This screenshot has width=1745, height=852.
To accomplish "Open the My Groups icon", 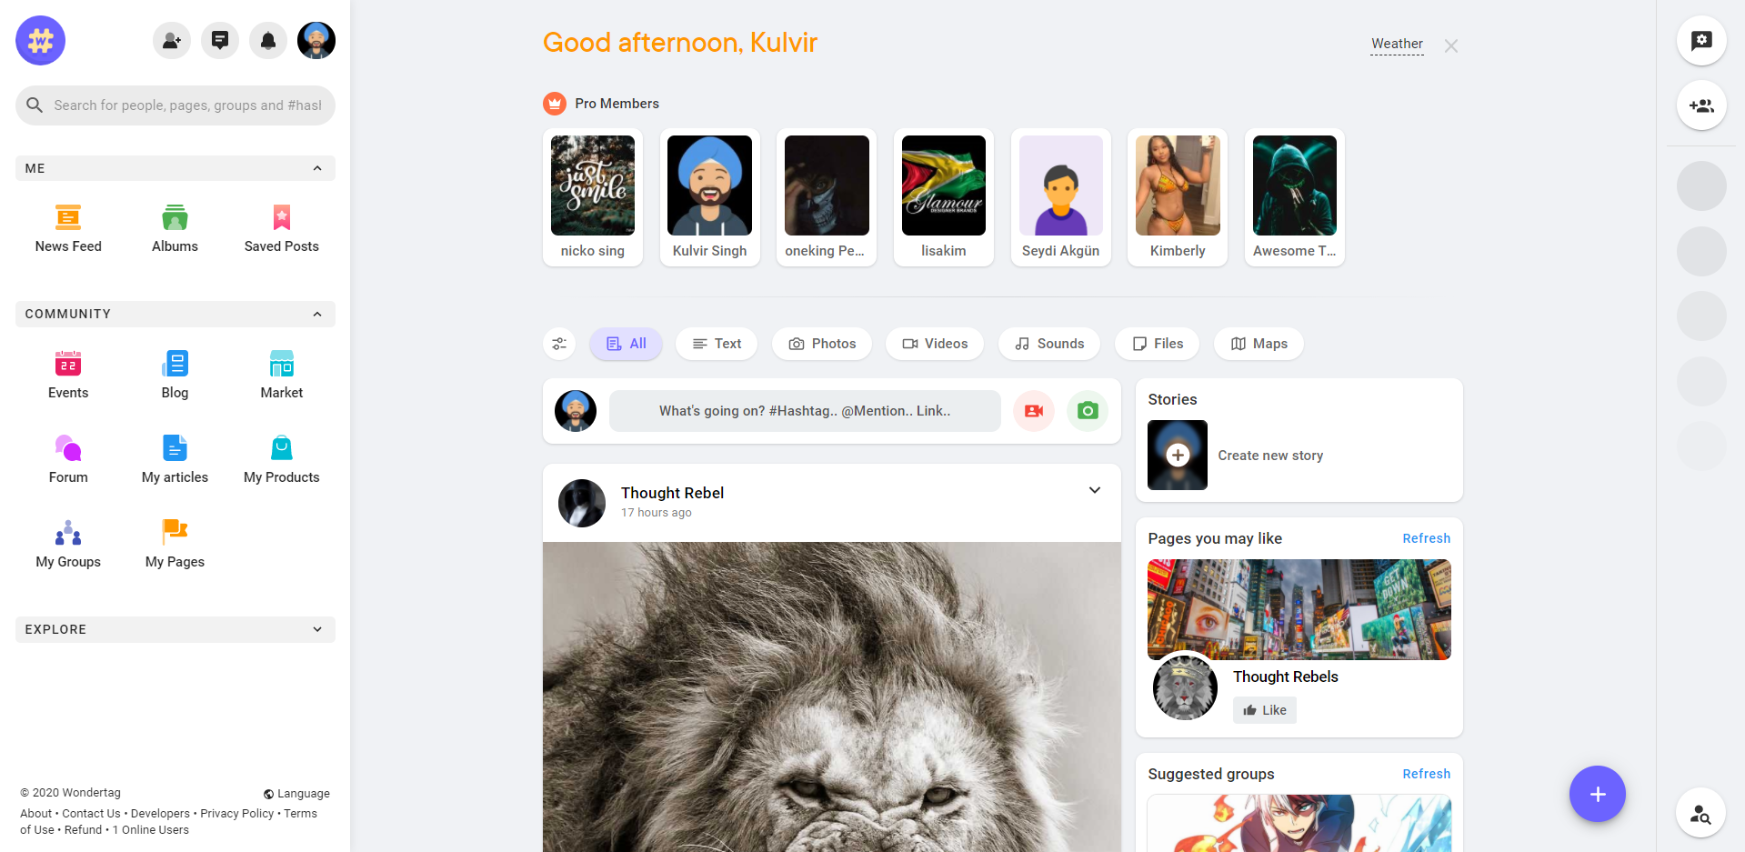I will pyautogui.click(x=68, y=532).
